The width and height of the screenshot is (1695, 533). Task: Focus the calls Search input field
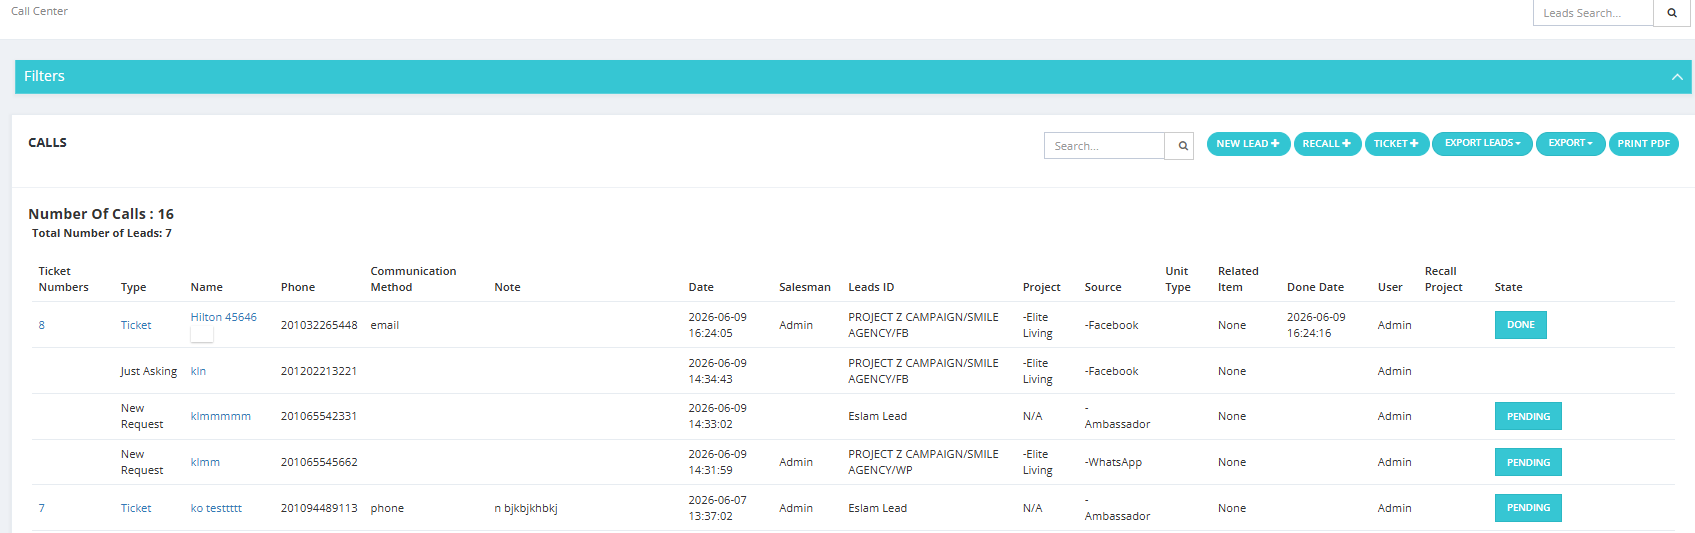tap(1105, 146)
